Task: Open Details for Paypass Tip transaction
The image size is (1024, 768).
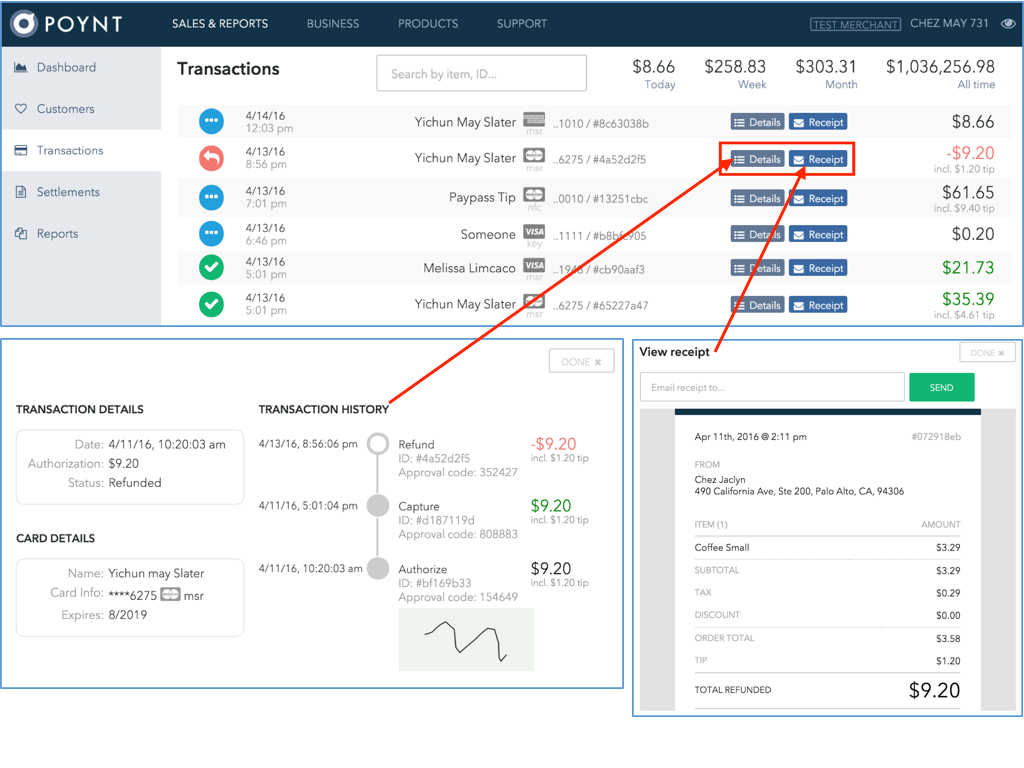Action: pyautogui.click(x=757, y=199)
